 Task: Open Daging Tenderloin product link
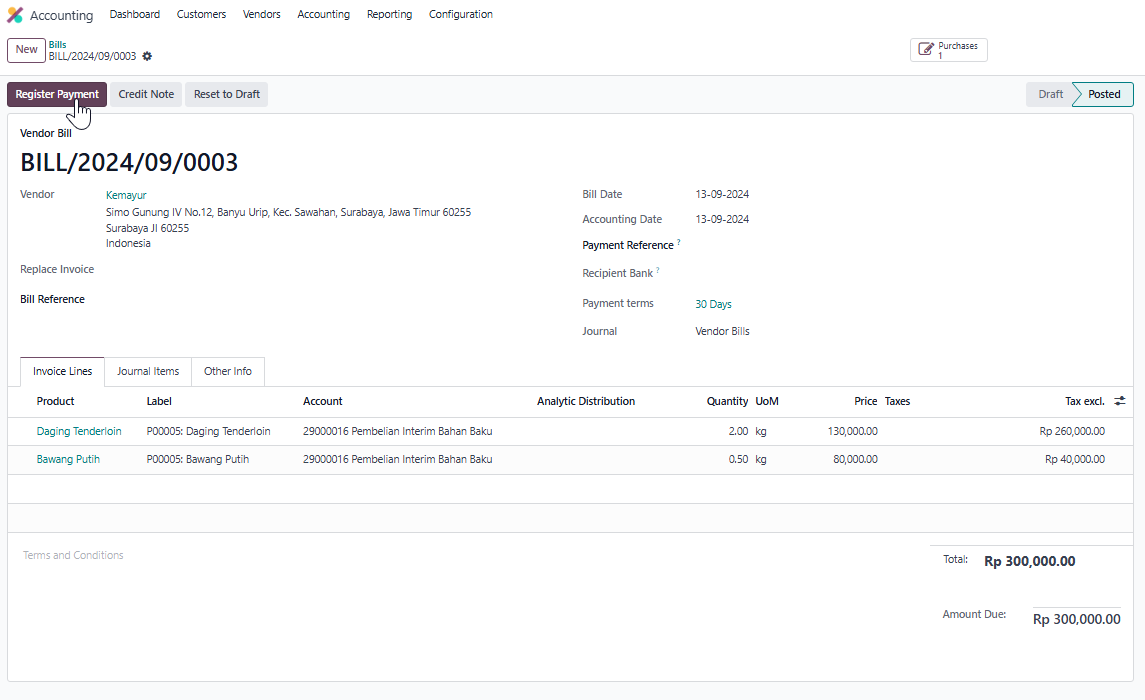(79, 431)
